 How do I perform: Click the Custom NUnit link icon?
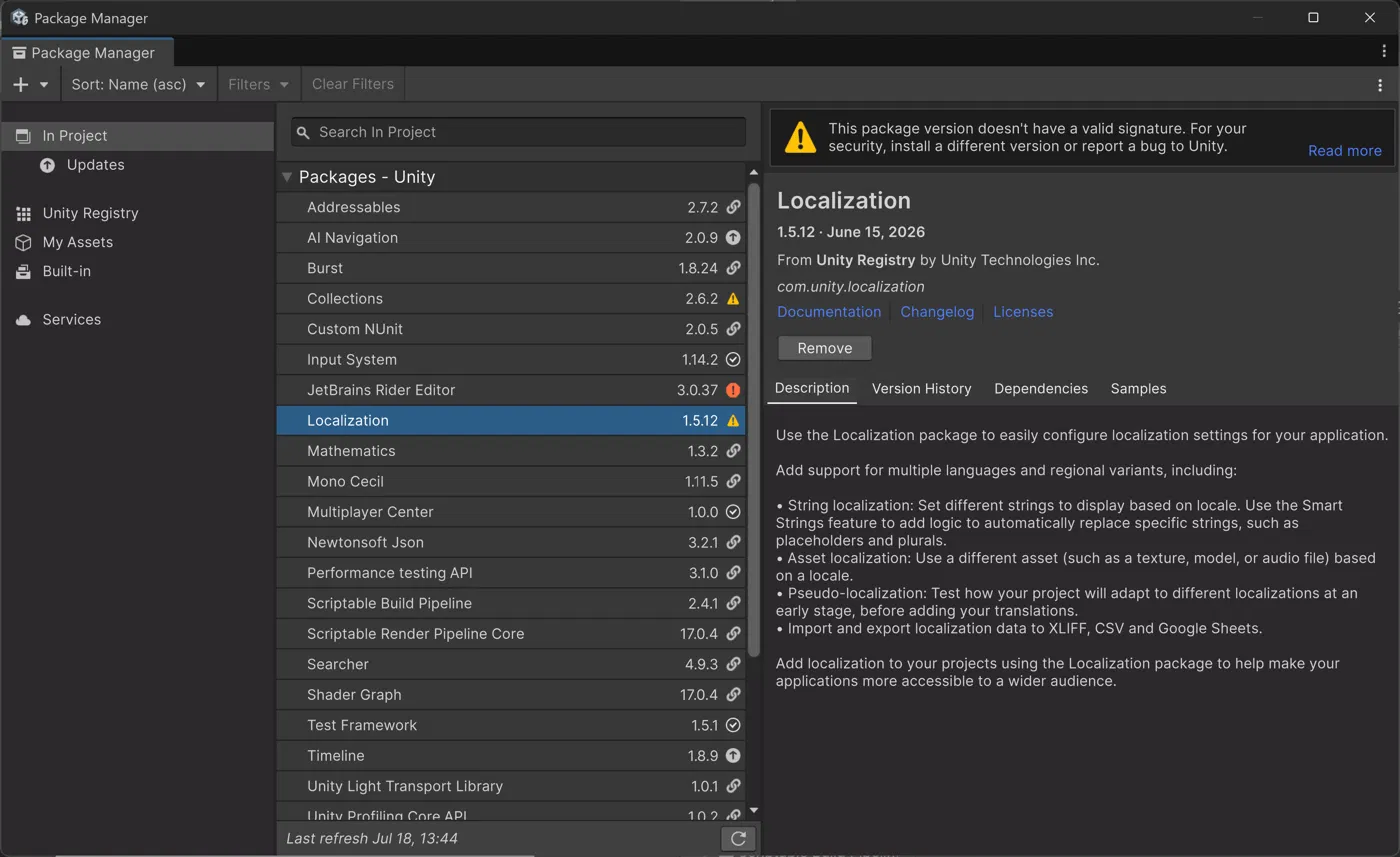click(x=733, y=329)
